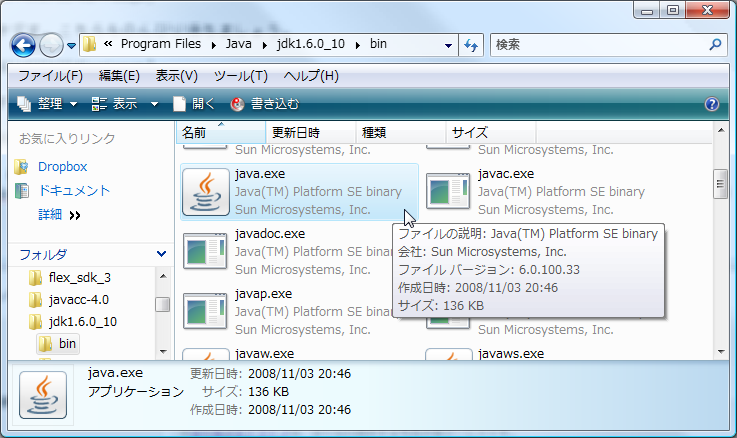This screenshot has height=438, width=737.
Task: Click the file list scrollbar thumb
Action: point(720,184)
